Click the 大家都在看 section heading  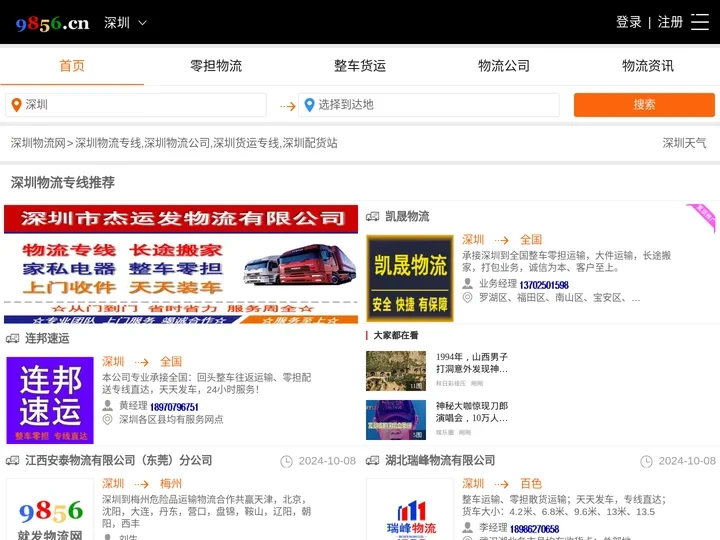tap(396, 335)
